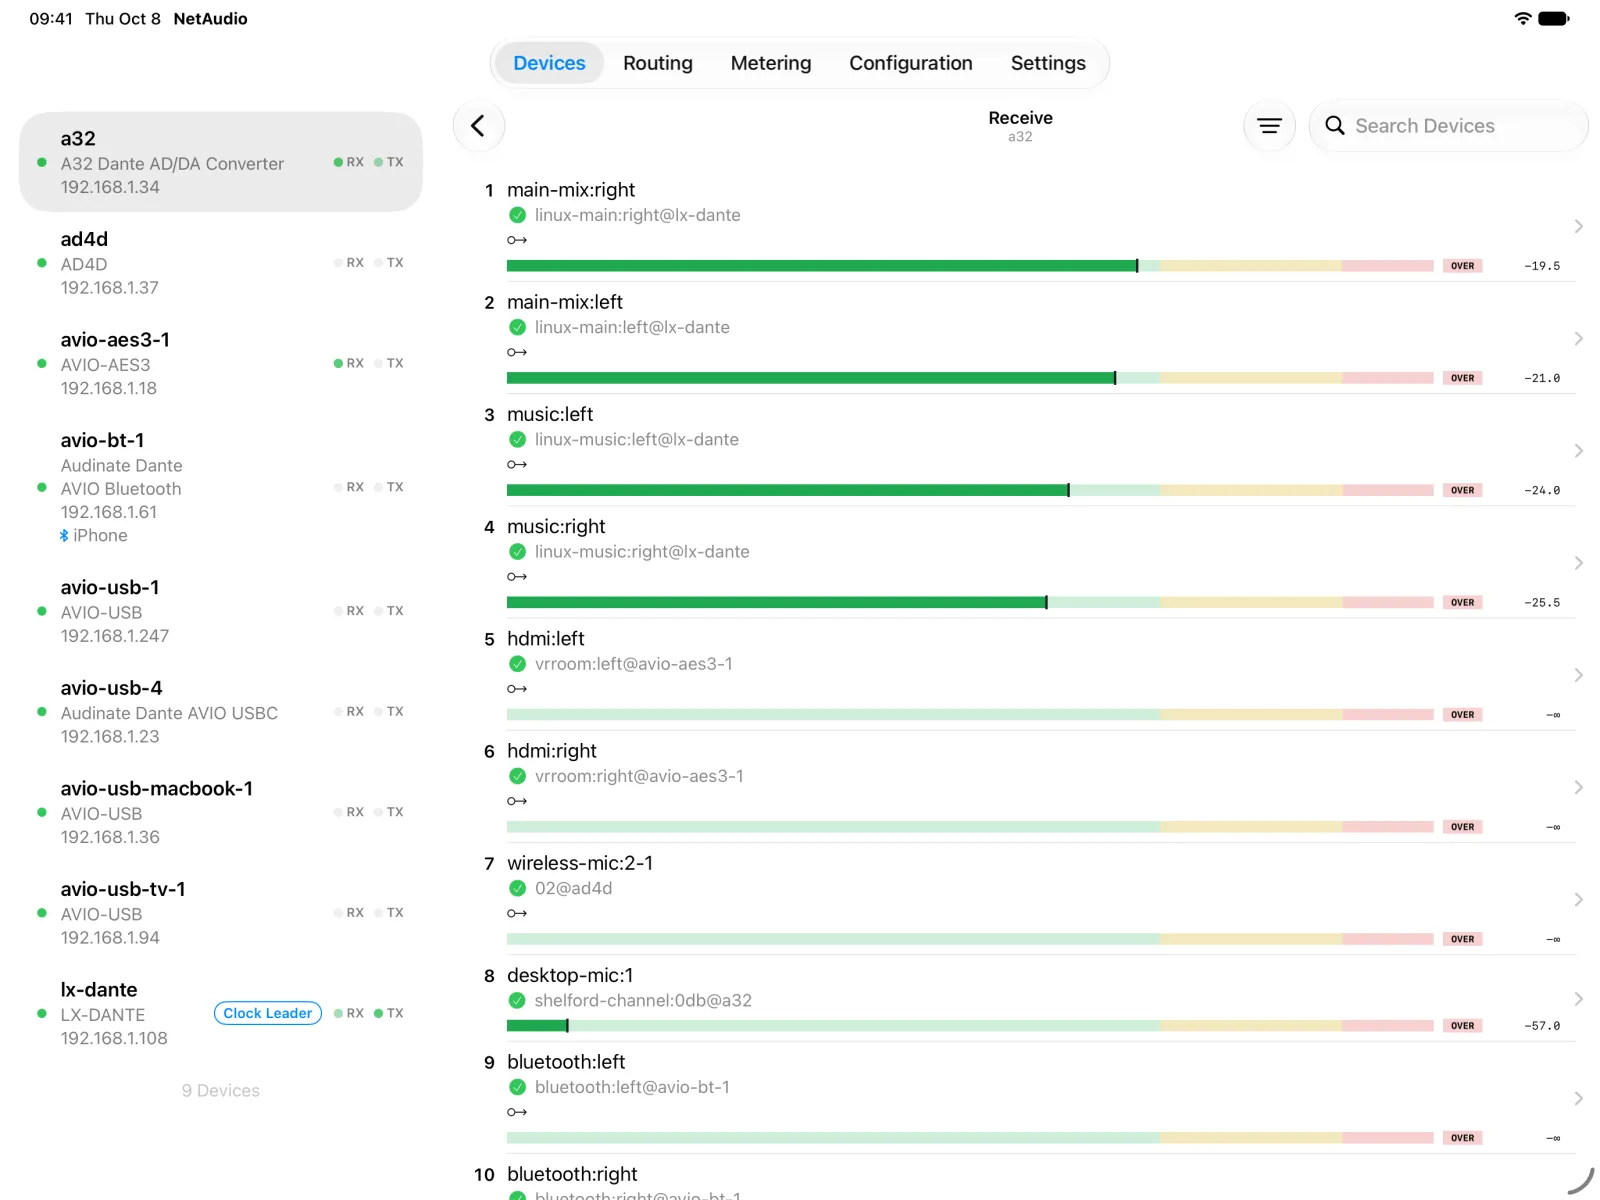
Task: Click subscription arrow icon under bluetooth:left
Action: pyautogui.click(x=517, y=1112)
